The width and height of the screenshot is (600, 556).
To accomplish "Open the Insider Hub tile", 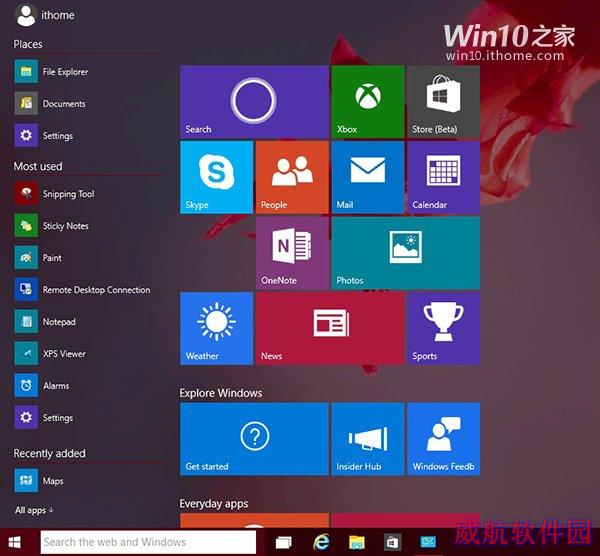I will (x=368, y=439).
